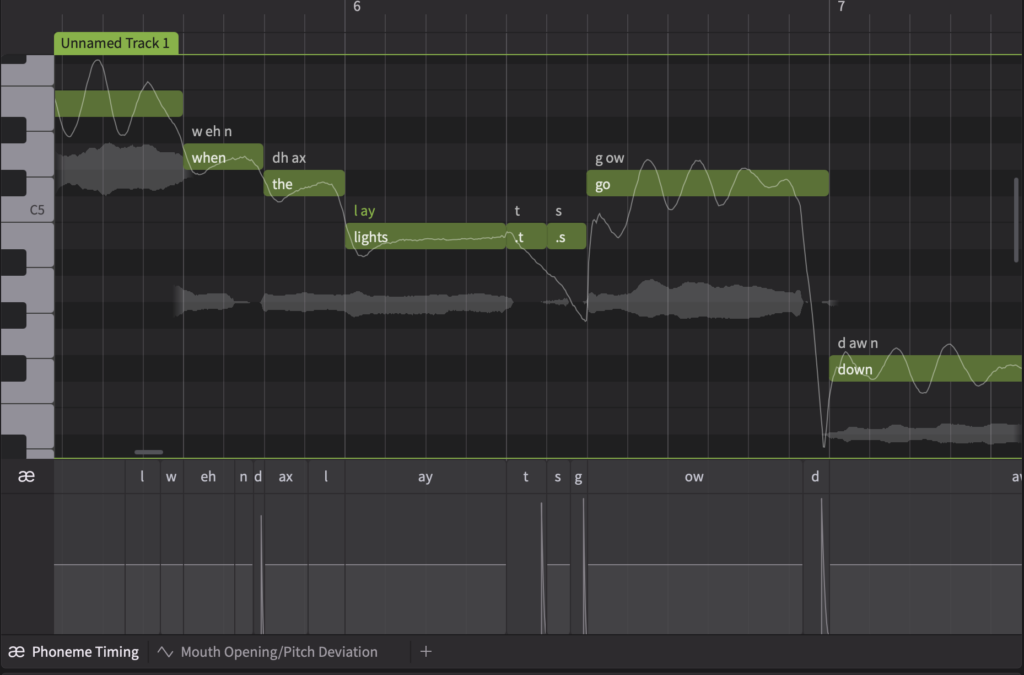1024x675 pixels.
Task: Switch to the Phoneme Timing tab
Action: tap(74, 652)
